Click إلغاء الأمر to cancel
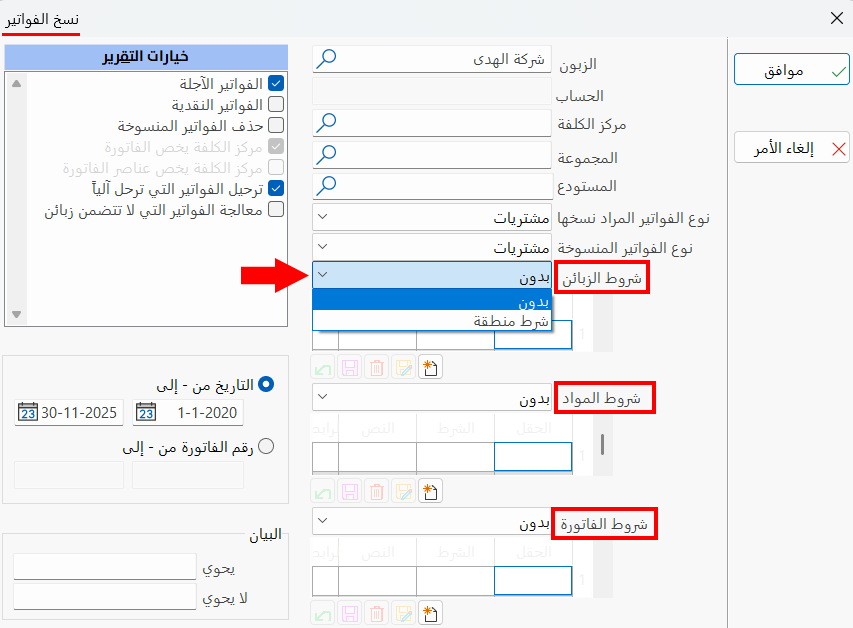The height and width of the screenshot is (628, 853). coord(790,147)
